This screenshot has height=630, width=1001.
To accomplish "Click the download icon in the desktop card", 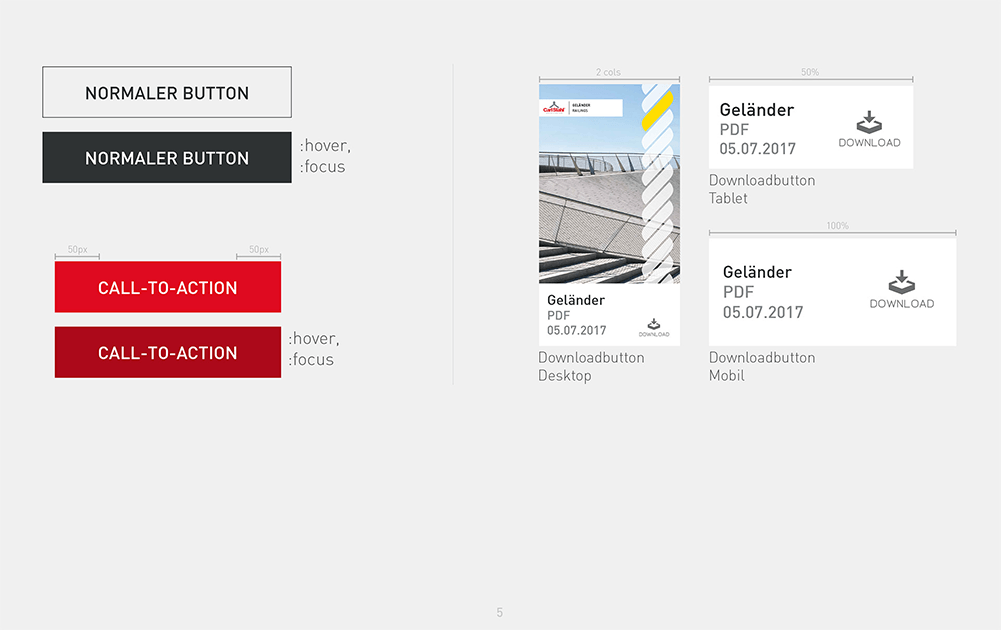I will point(654,324).
